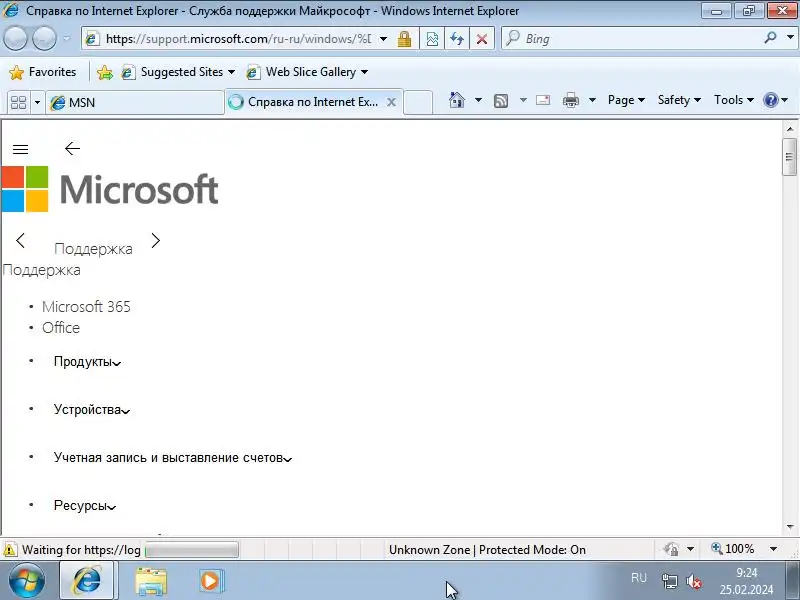
Task: Open Suggested Sites favorites item
Action: [x=178, y=72]
